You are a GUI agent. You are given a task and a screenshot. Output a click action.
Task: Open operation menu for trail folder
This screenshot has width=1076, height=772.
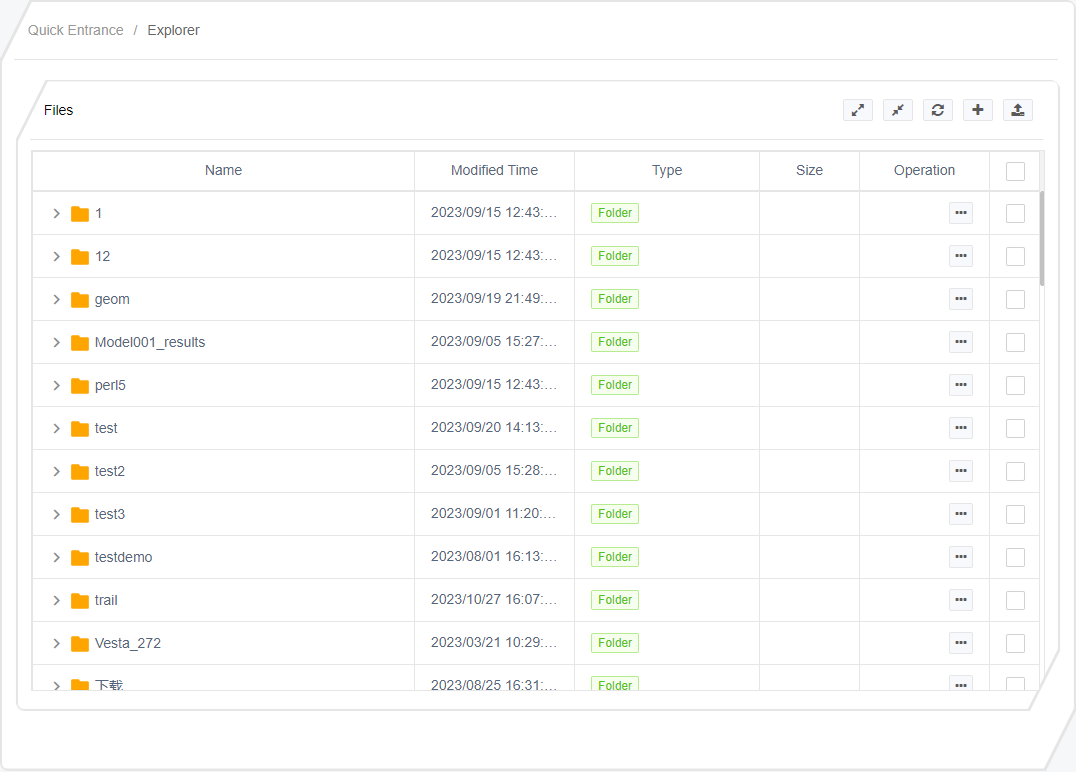coord(961,600)
